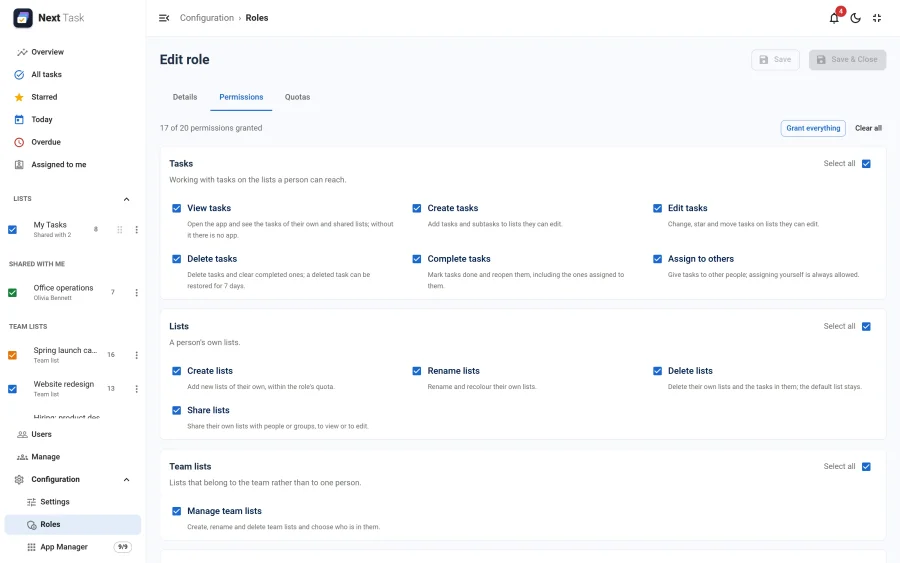
Task: Click the My Tasks list checkbox icon
Action: [12, 230]
